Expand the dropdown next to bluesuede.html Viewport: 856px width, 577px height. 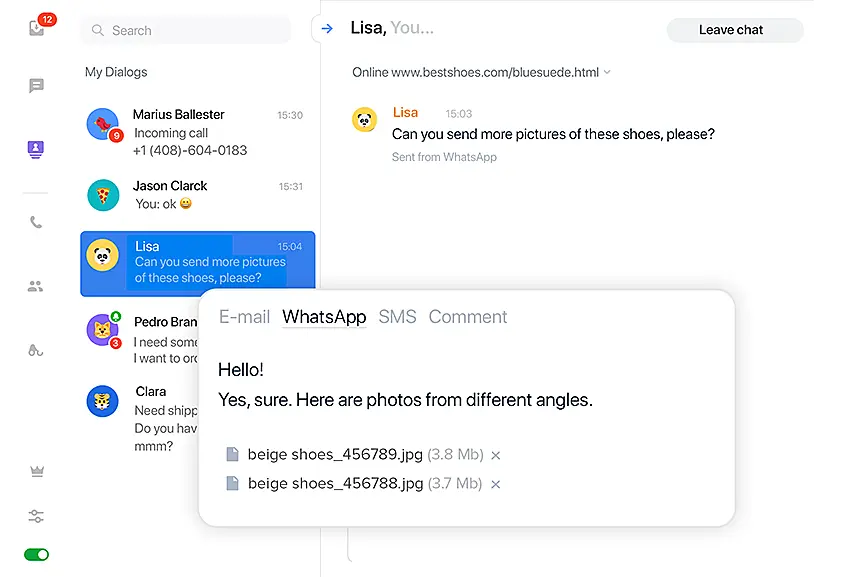(608, 72)
